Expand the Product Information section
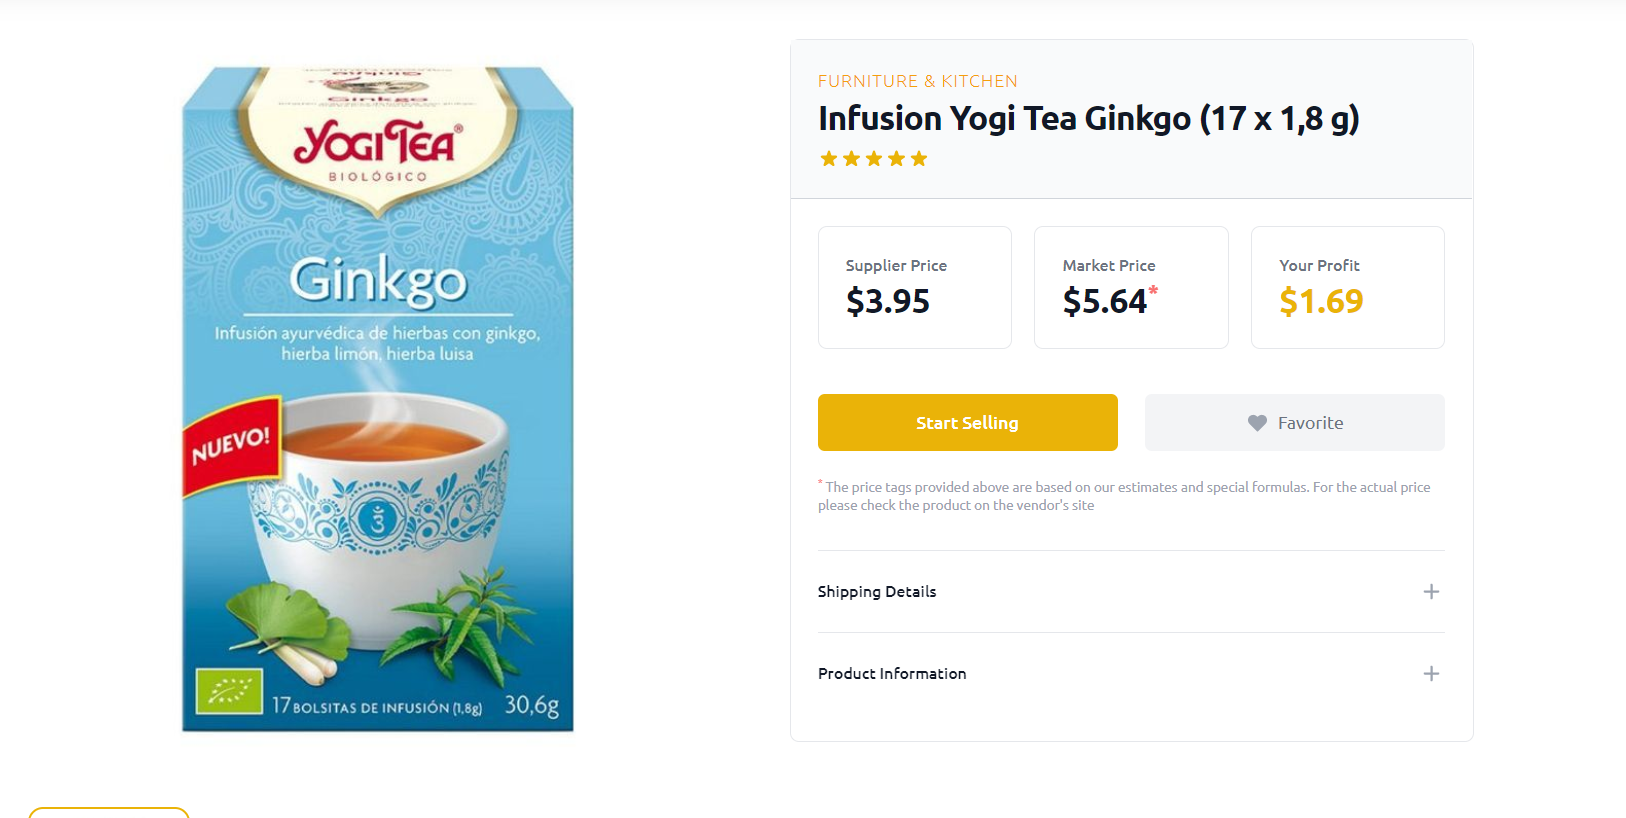The width and height of the screenshot is (1626, 818). point(1131,673)
